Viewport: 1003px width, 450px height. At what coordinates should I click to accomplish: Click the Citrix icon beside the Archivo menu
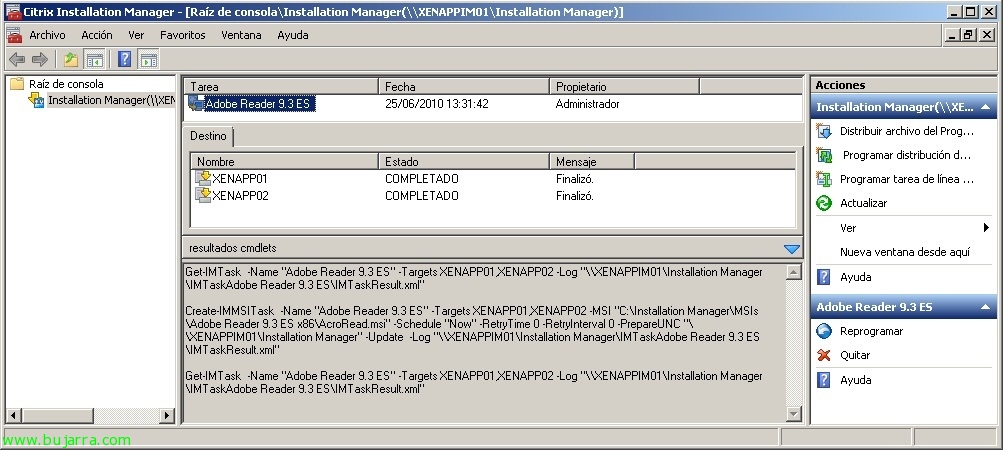pos(14,35)
